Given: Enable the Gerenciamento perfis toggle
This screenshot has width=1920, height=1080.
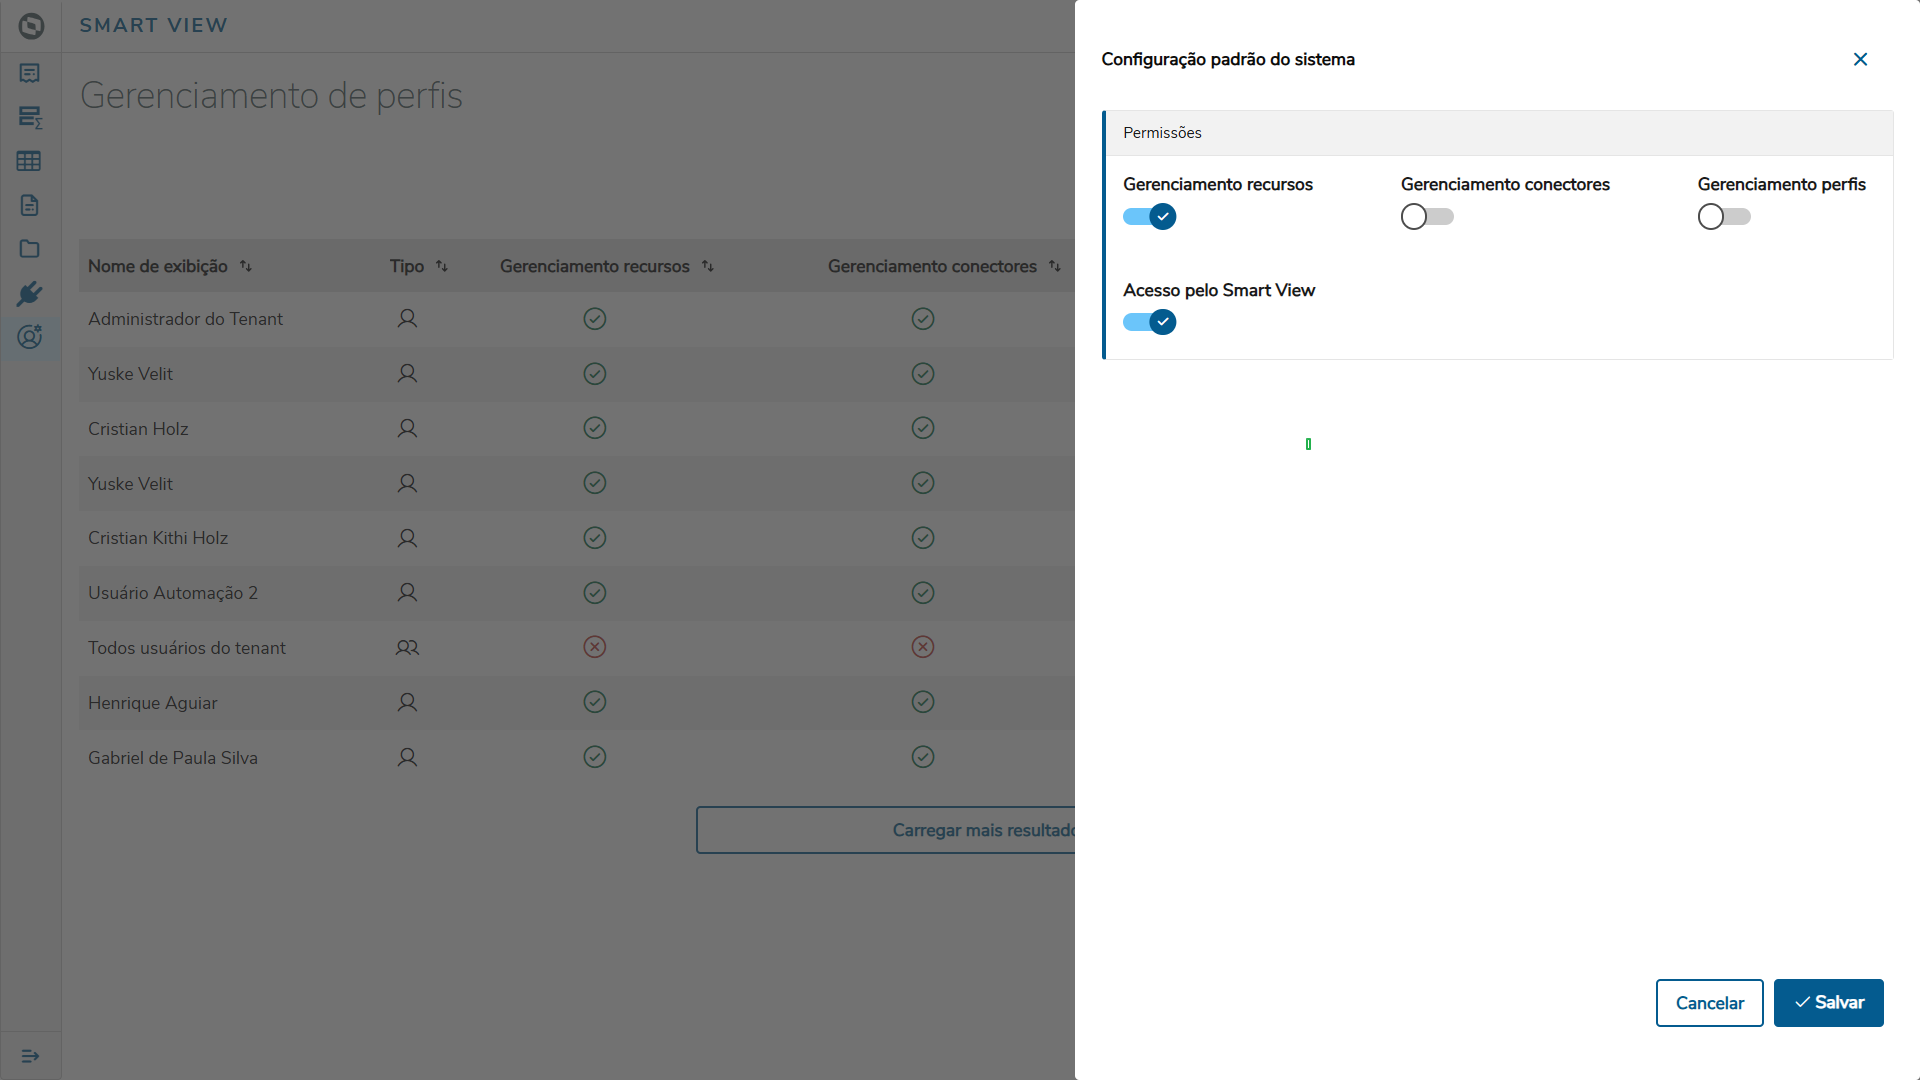Looking at the screenshot, I should click(x=1724, y=217).
